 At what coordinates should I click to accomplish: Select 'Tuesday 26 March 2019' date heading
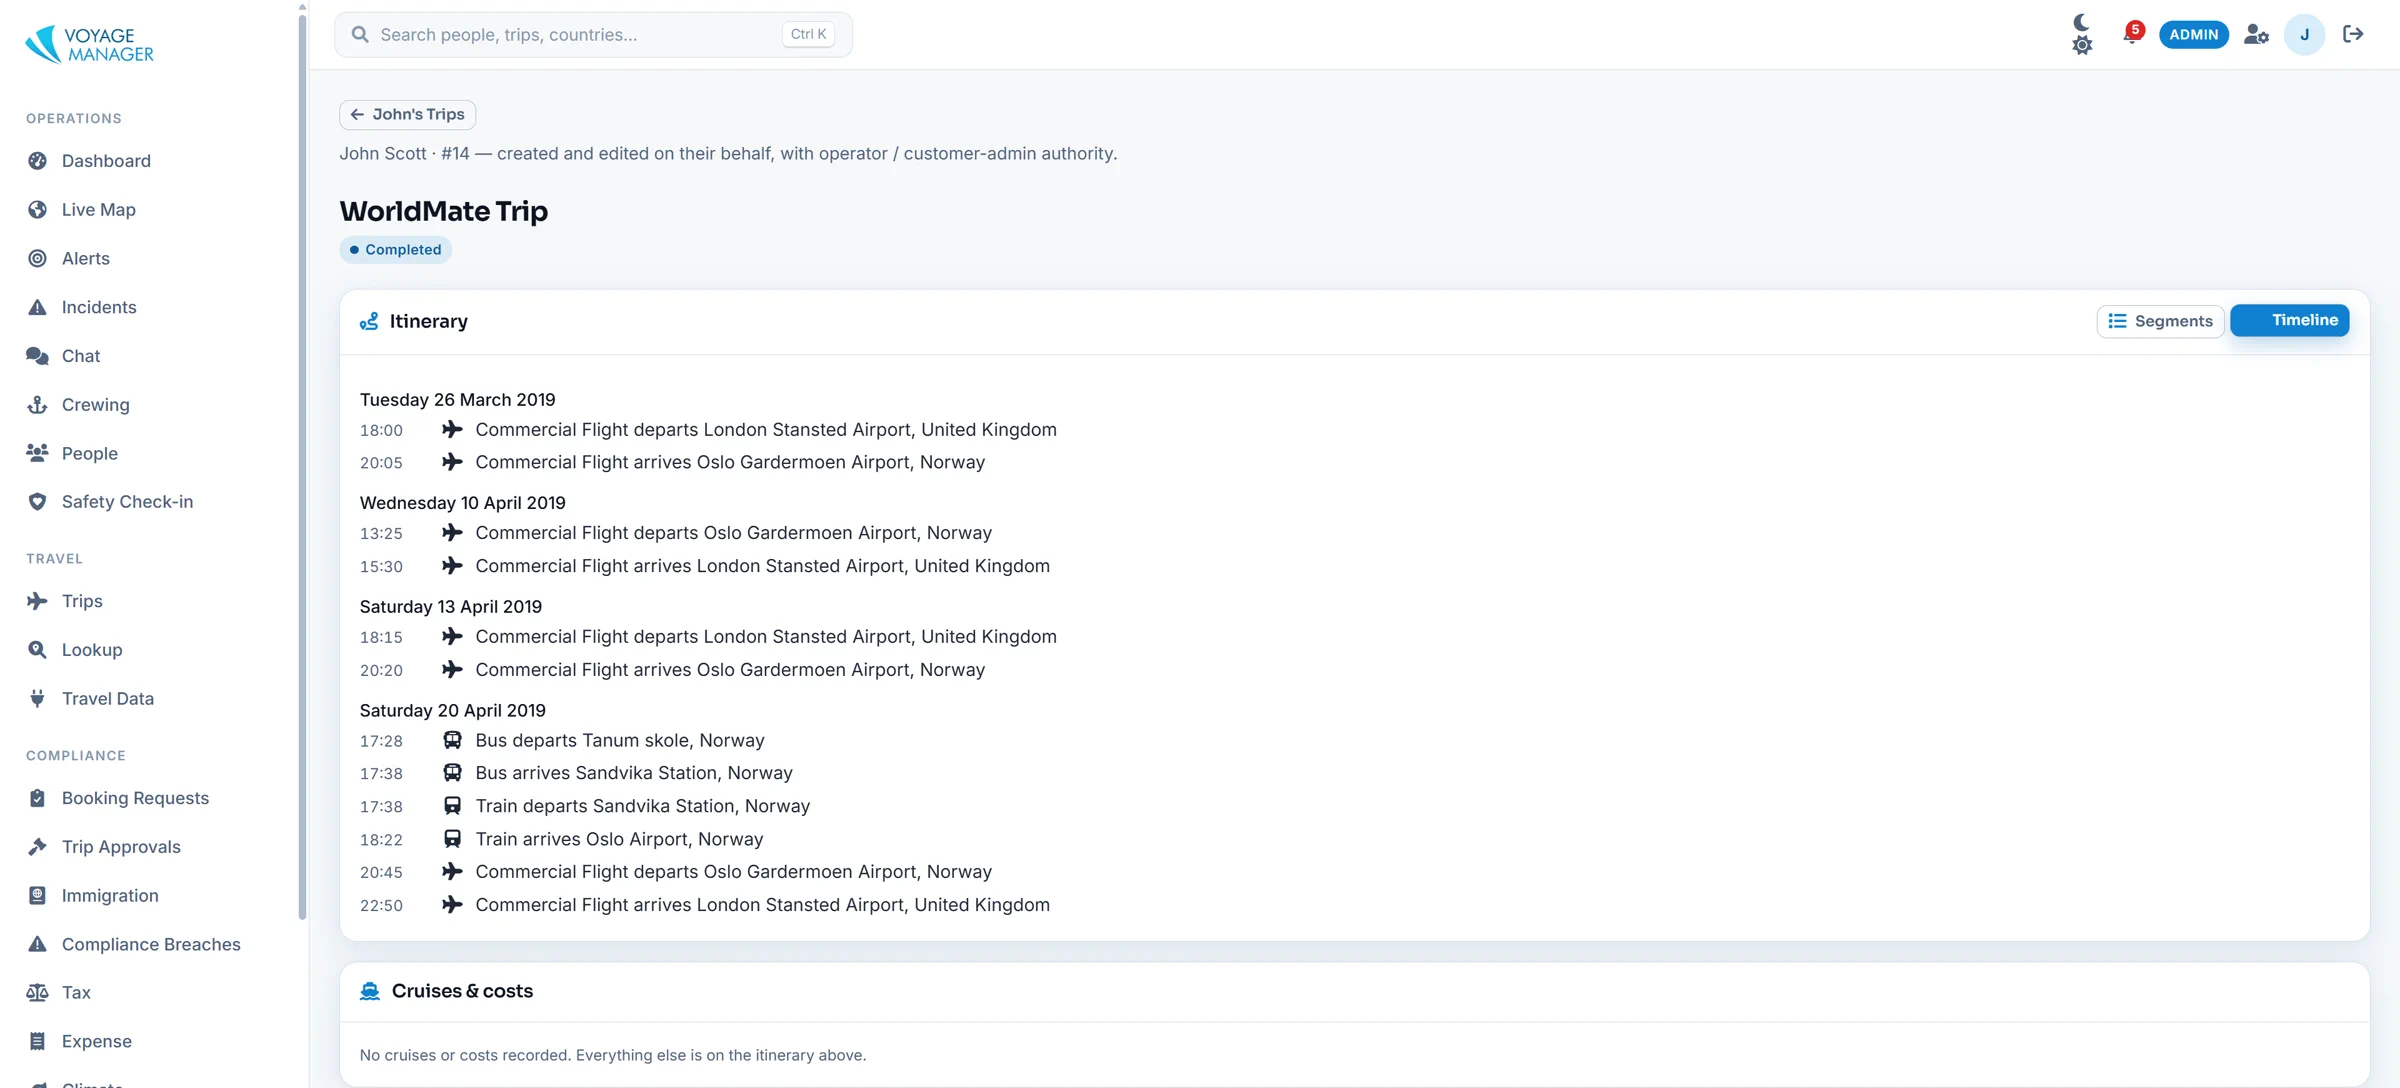pyautogui.click(x=457, y=400)
